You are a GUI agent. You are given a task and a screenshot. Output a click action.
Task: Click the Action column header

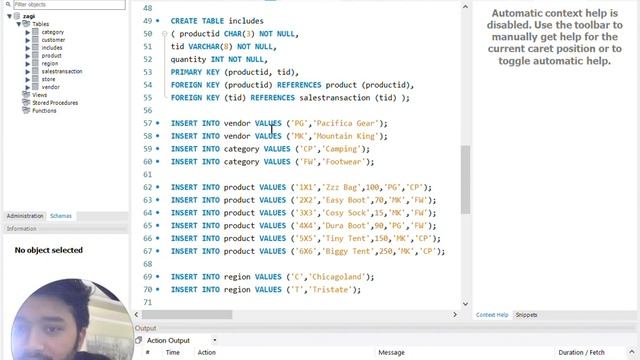[x=207, y=353]
